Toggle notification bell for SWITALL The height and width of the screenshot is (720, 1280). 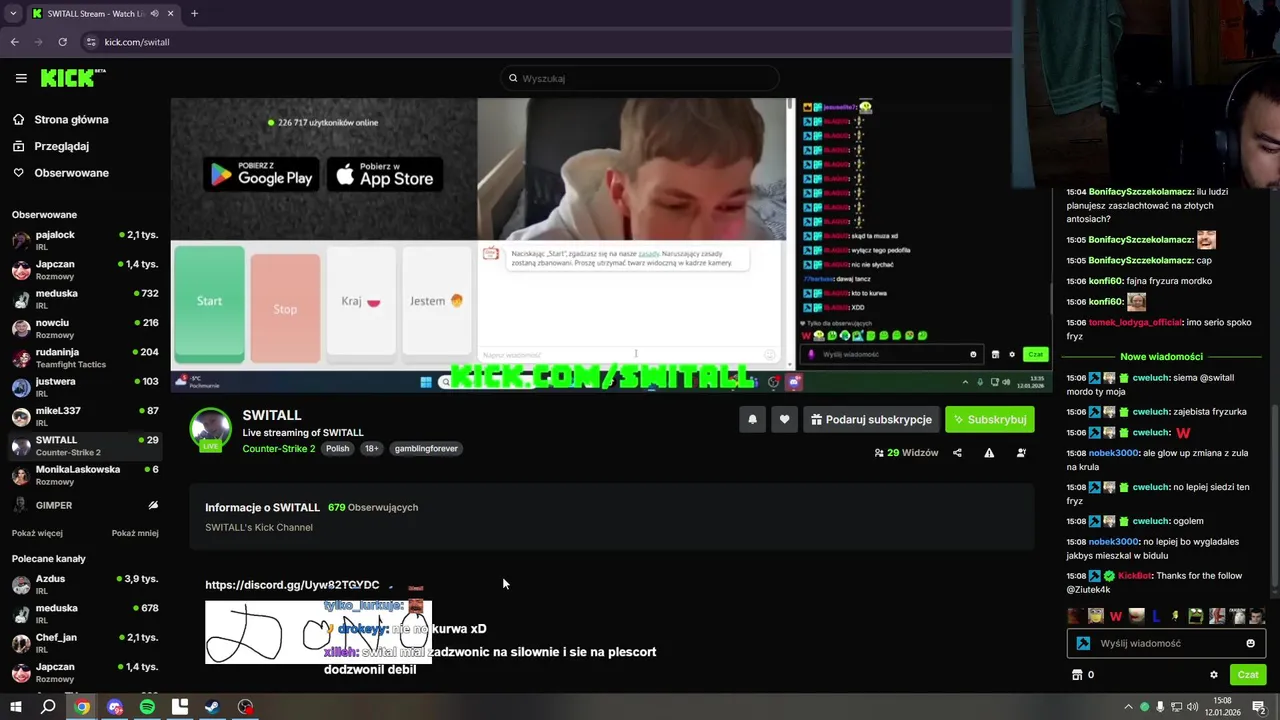click(x=752, y=420)
